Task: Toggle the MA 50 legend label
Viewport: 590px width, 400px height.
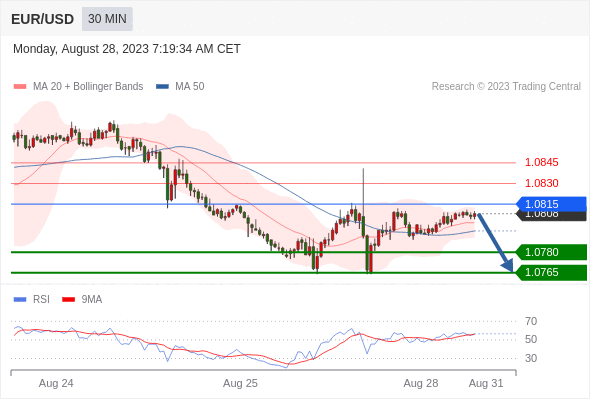Action: tap(190, 87)
